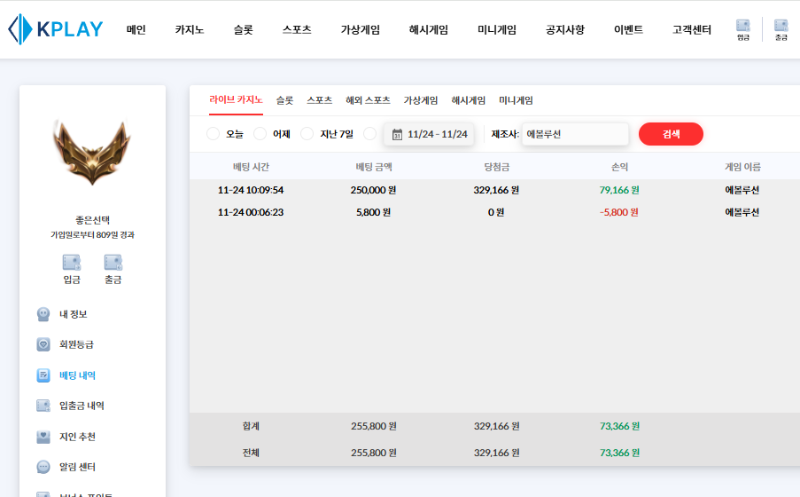
Task: Open 출금 wallet icon under profile
Action: click(113, 263)
